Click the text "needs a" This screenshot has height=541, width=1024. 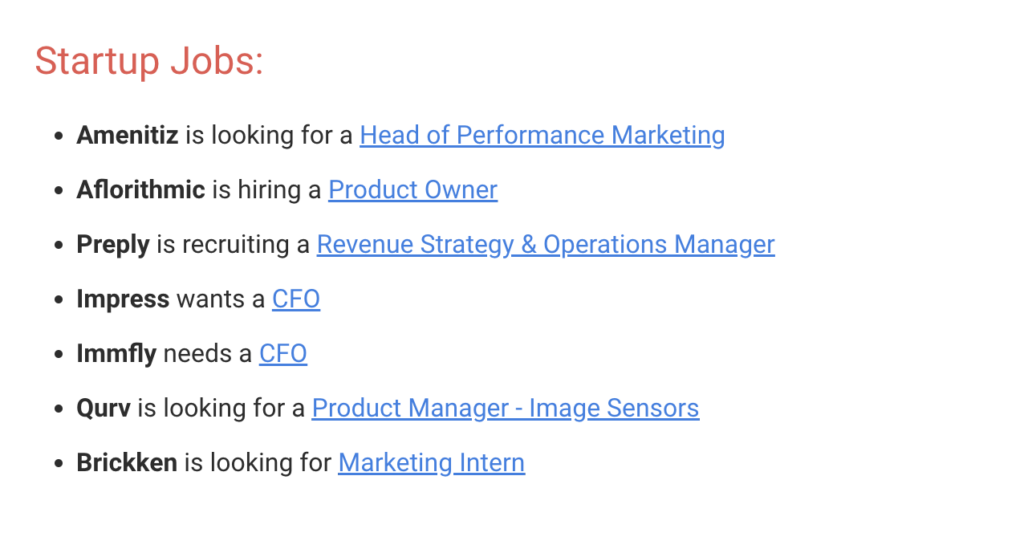(208, 353)
